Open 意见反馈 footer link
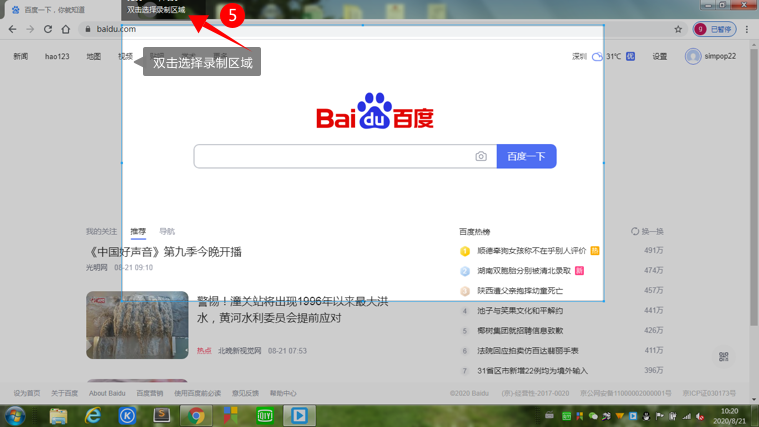The image size is (759, 427). 245,393
